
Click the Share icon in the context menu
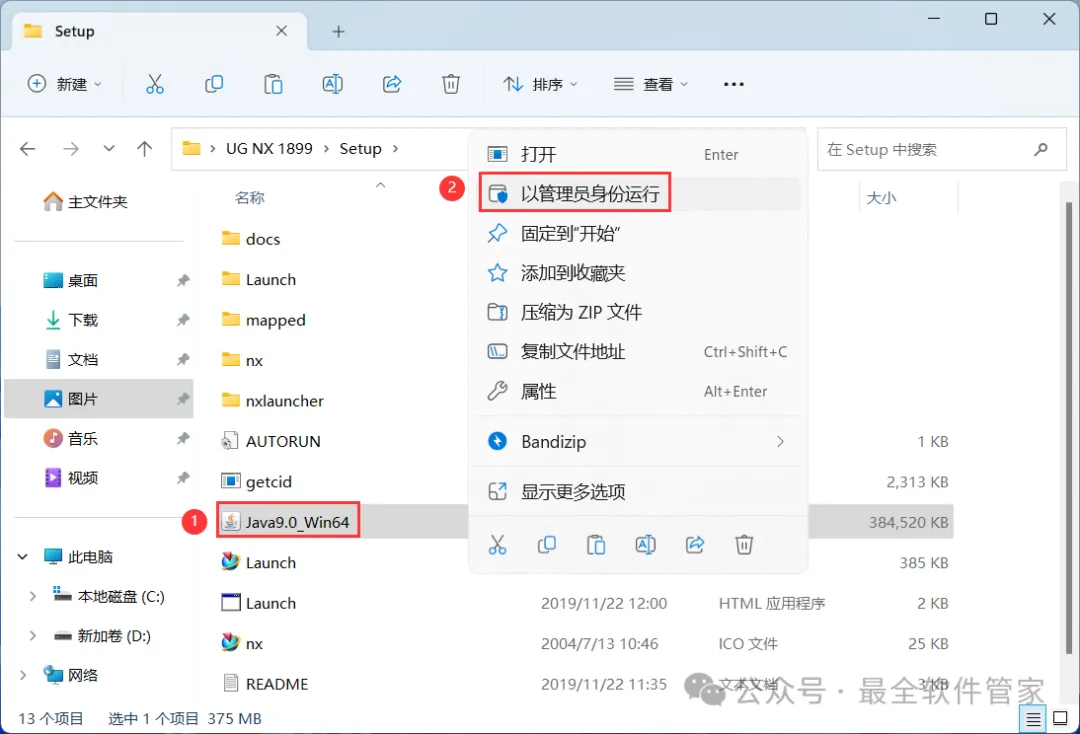point(695,545)
